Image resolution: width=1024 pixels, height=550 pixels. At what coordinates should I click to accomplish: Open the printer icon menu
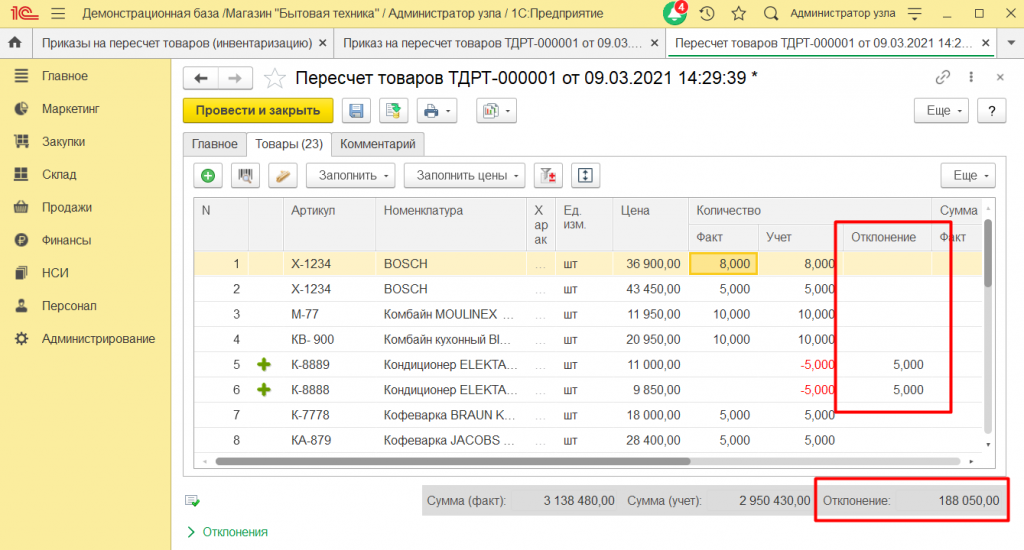point(436,111)
